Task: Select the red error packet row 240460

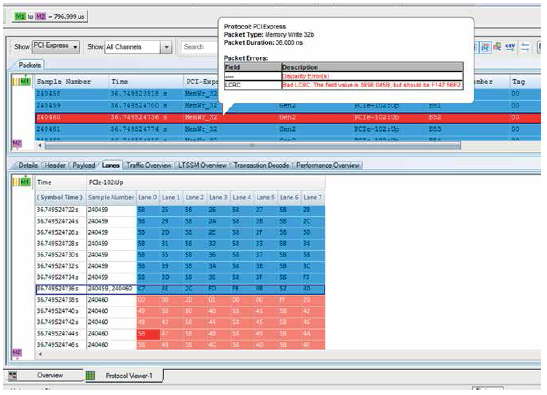Action: coord(288,118)
